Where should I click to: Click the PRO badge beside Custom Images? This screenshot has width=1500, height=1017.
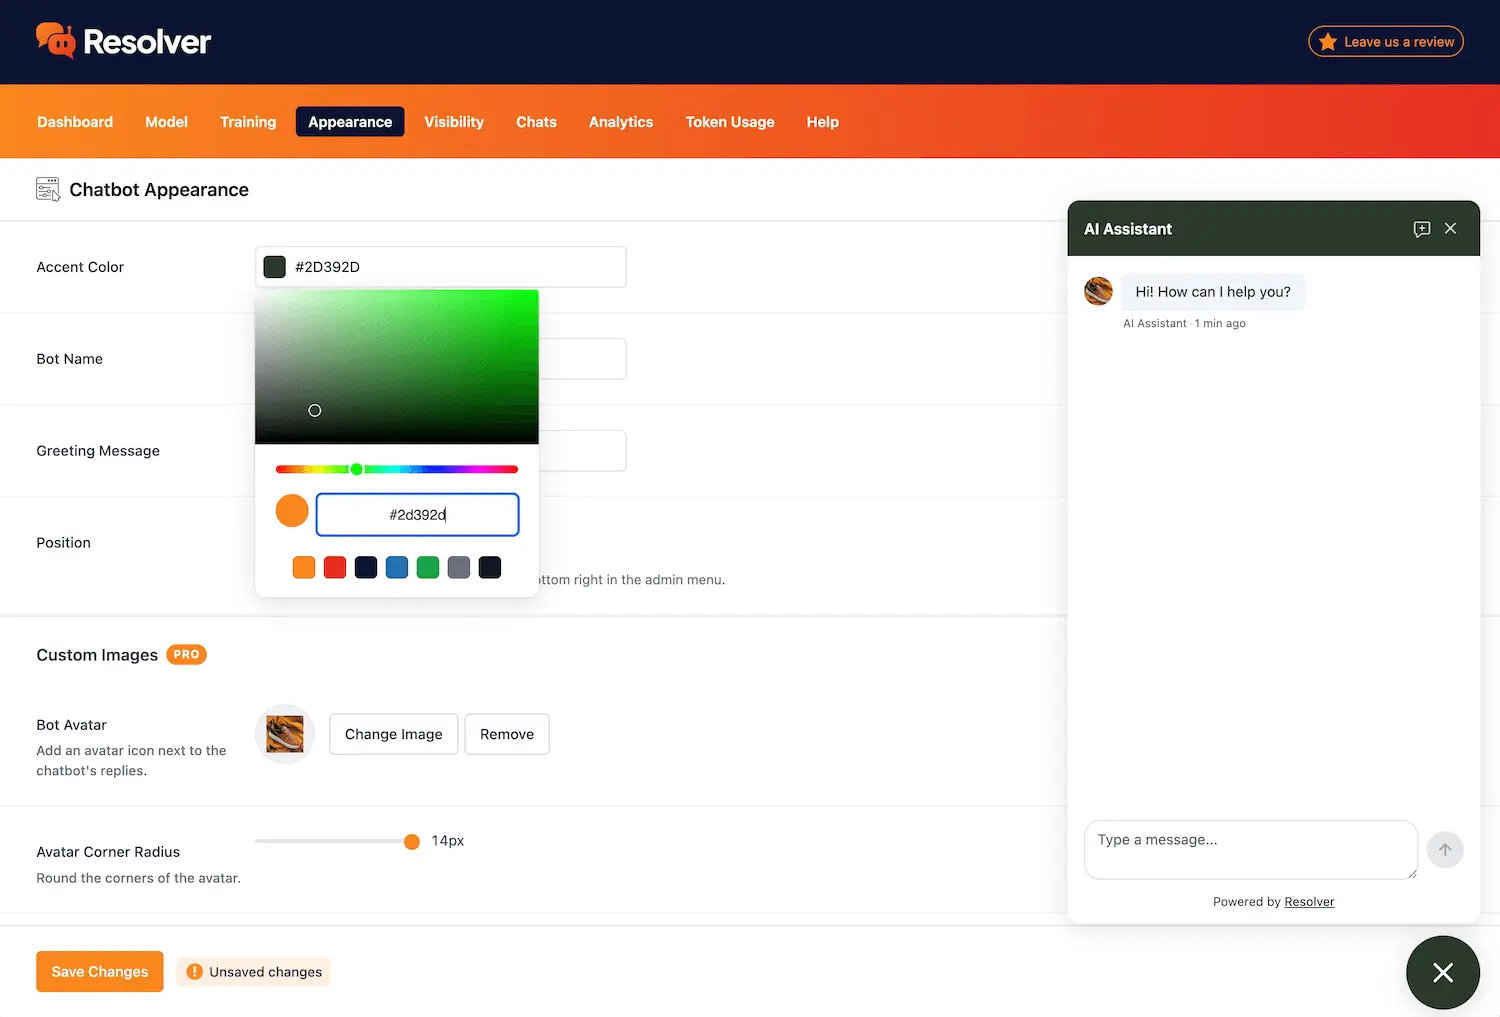click(x=187, y=655)
